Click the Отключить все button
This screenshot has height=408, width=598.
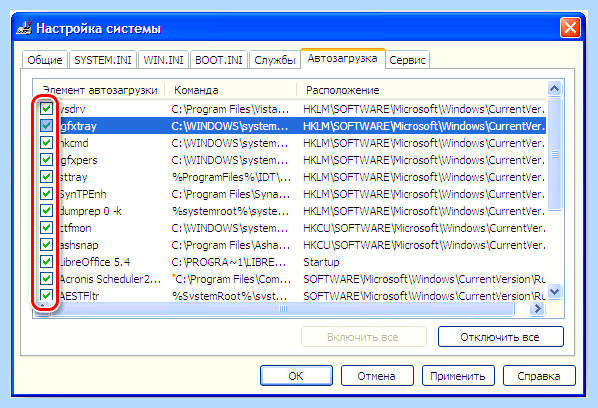click(x=500, y=337)
